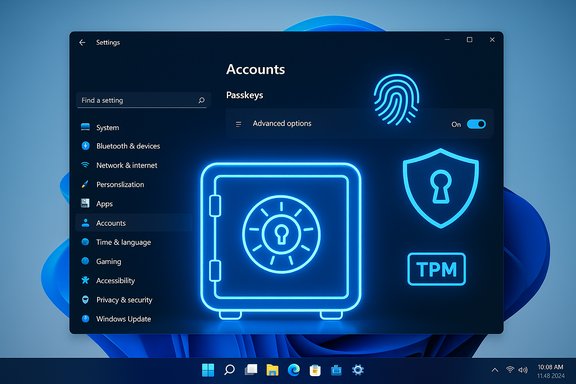Close the Settings window
This screenshot has height=384, width=576.
(x=492, y=40)
